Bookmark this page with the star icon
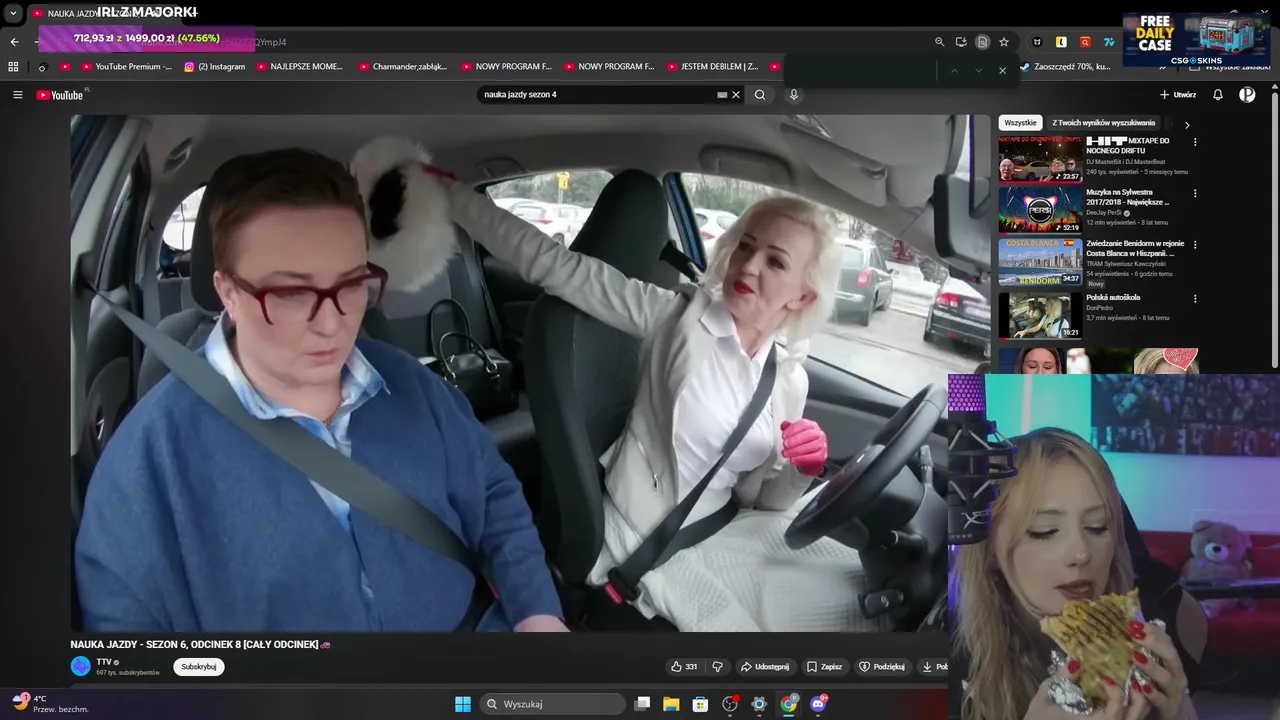 [x=1004, y=42]
